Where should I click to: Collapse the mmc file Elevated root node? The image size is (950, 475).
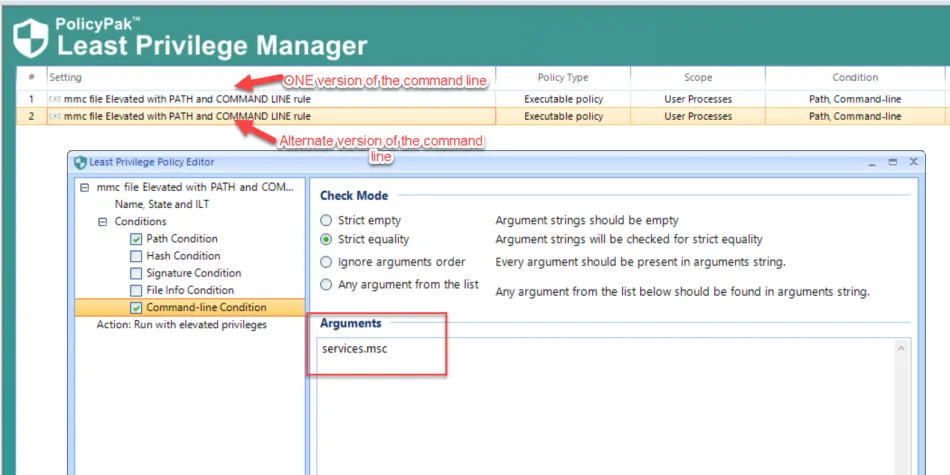tap(85, 187)
